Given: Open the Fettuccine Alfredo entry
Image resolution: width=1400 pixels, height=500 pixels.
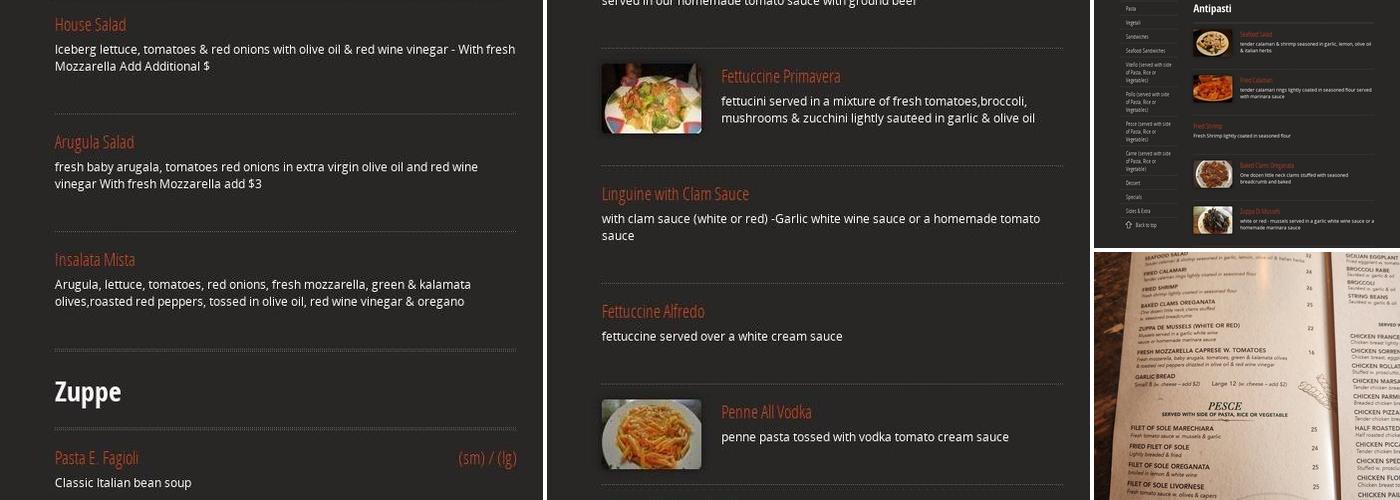Looking at the screenshot, I should (x=653, y=312).
